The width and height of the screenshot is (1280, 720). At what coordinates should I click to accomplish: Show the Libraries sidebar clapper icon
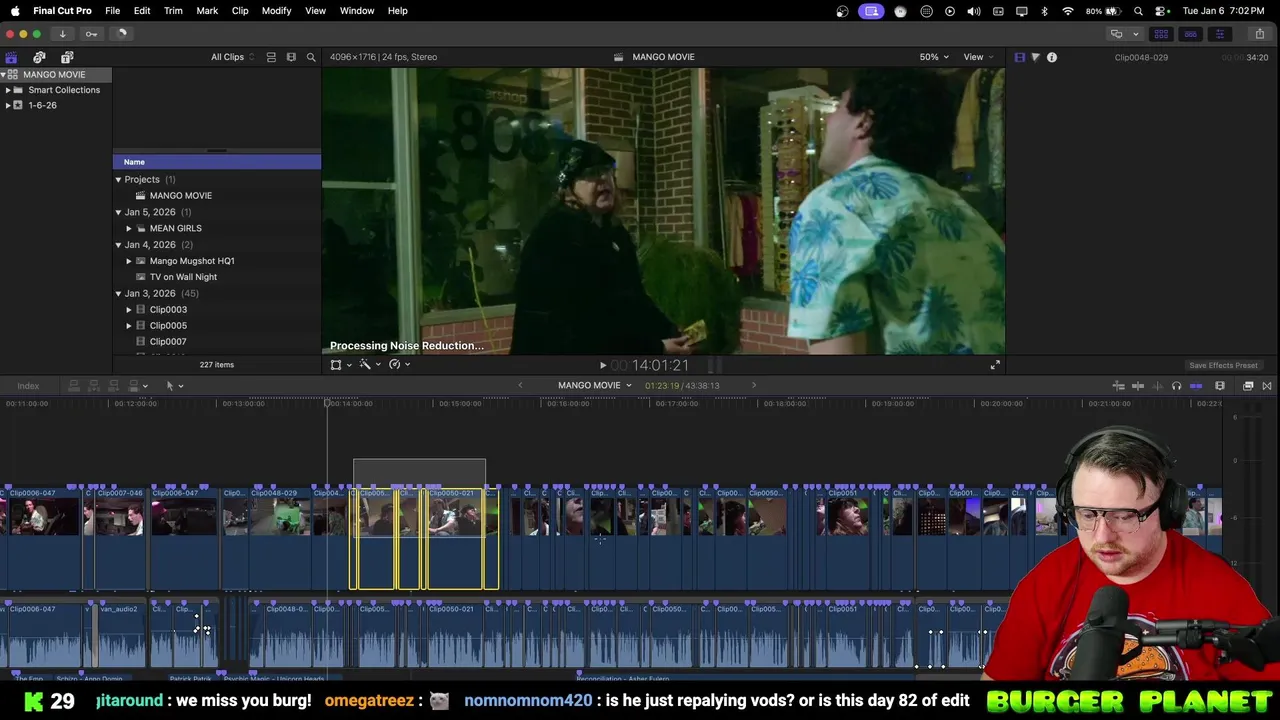pos(11,57)
